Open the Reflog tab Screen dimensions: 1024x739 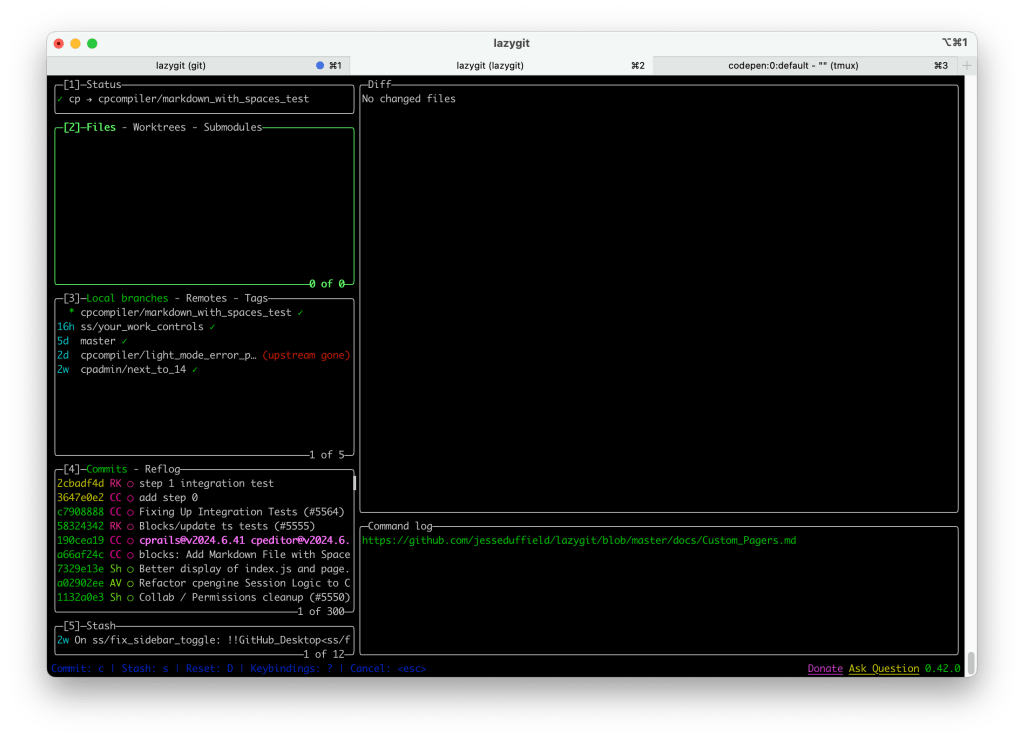163,469
